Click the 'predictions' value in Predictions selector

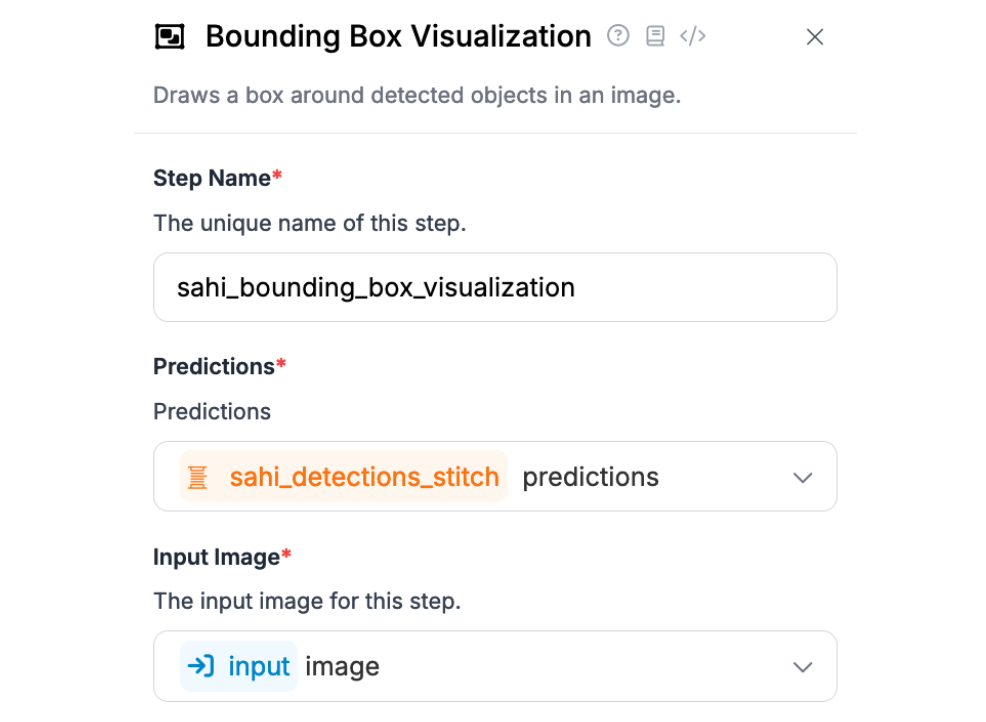click(x=590, y=477)
